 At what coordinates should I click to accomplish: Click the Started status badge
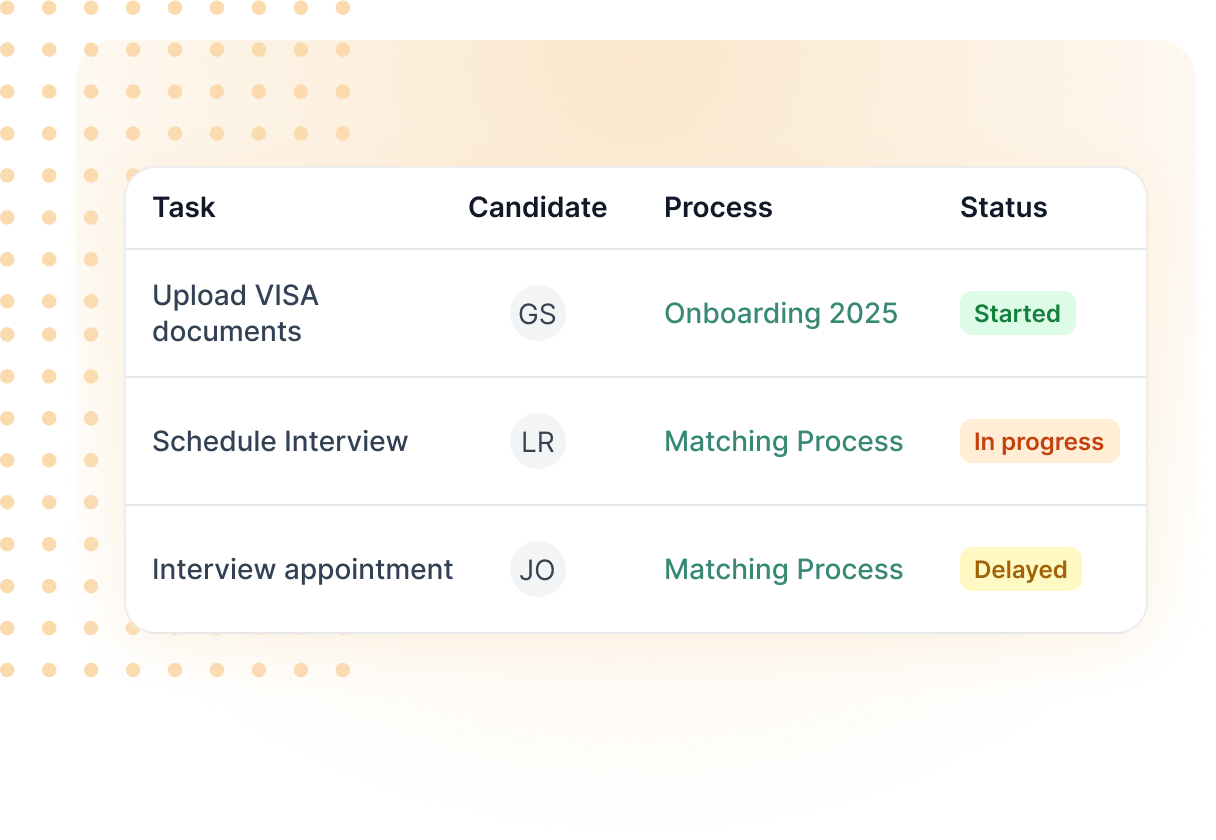tap(1018, 313)
